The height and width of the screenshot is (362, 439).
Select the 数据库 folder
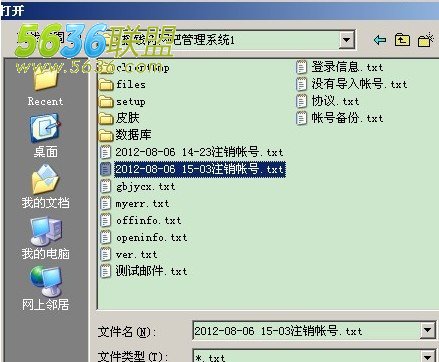coord(125,135)
